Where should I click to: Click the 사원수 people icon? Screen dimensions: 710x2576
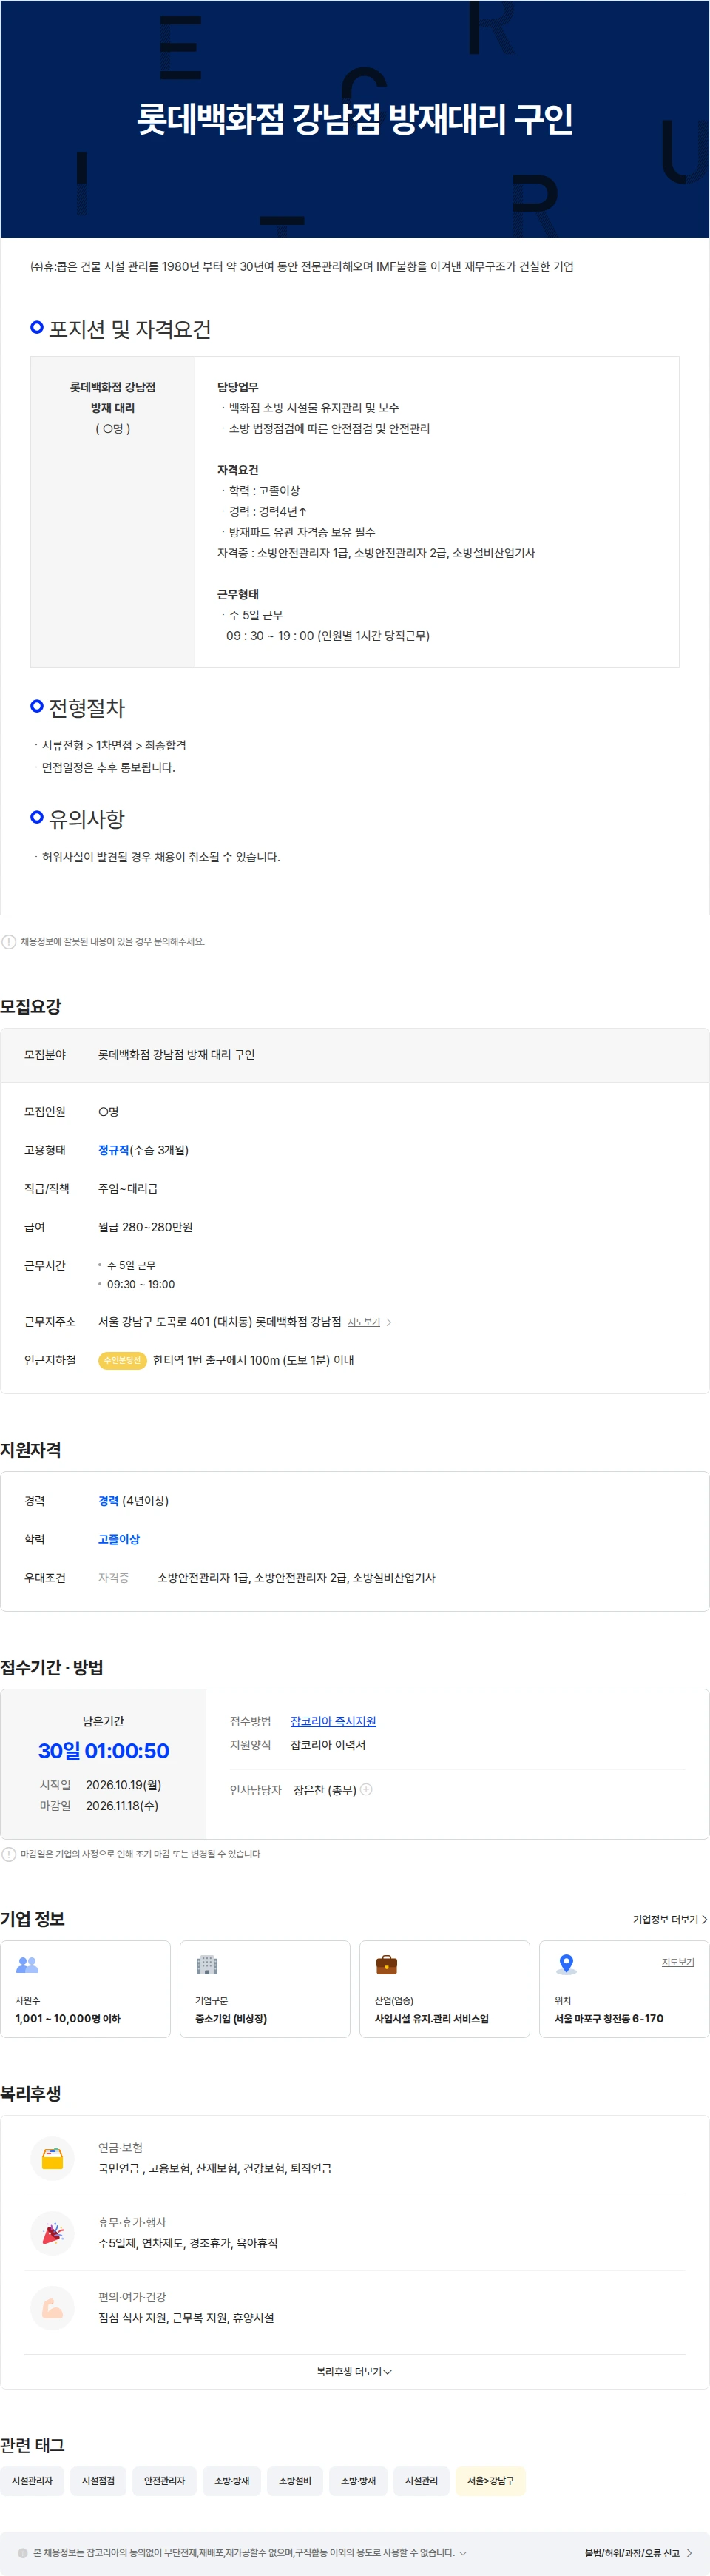(27, 1964)
